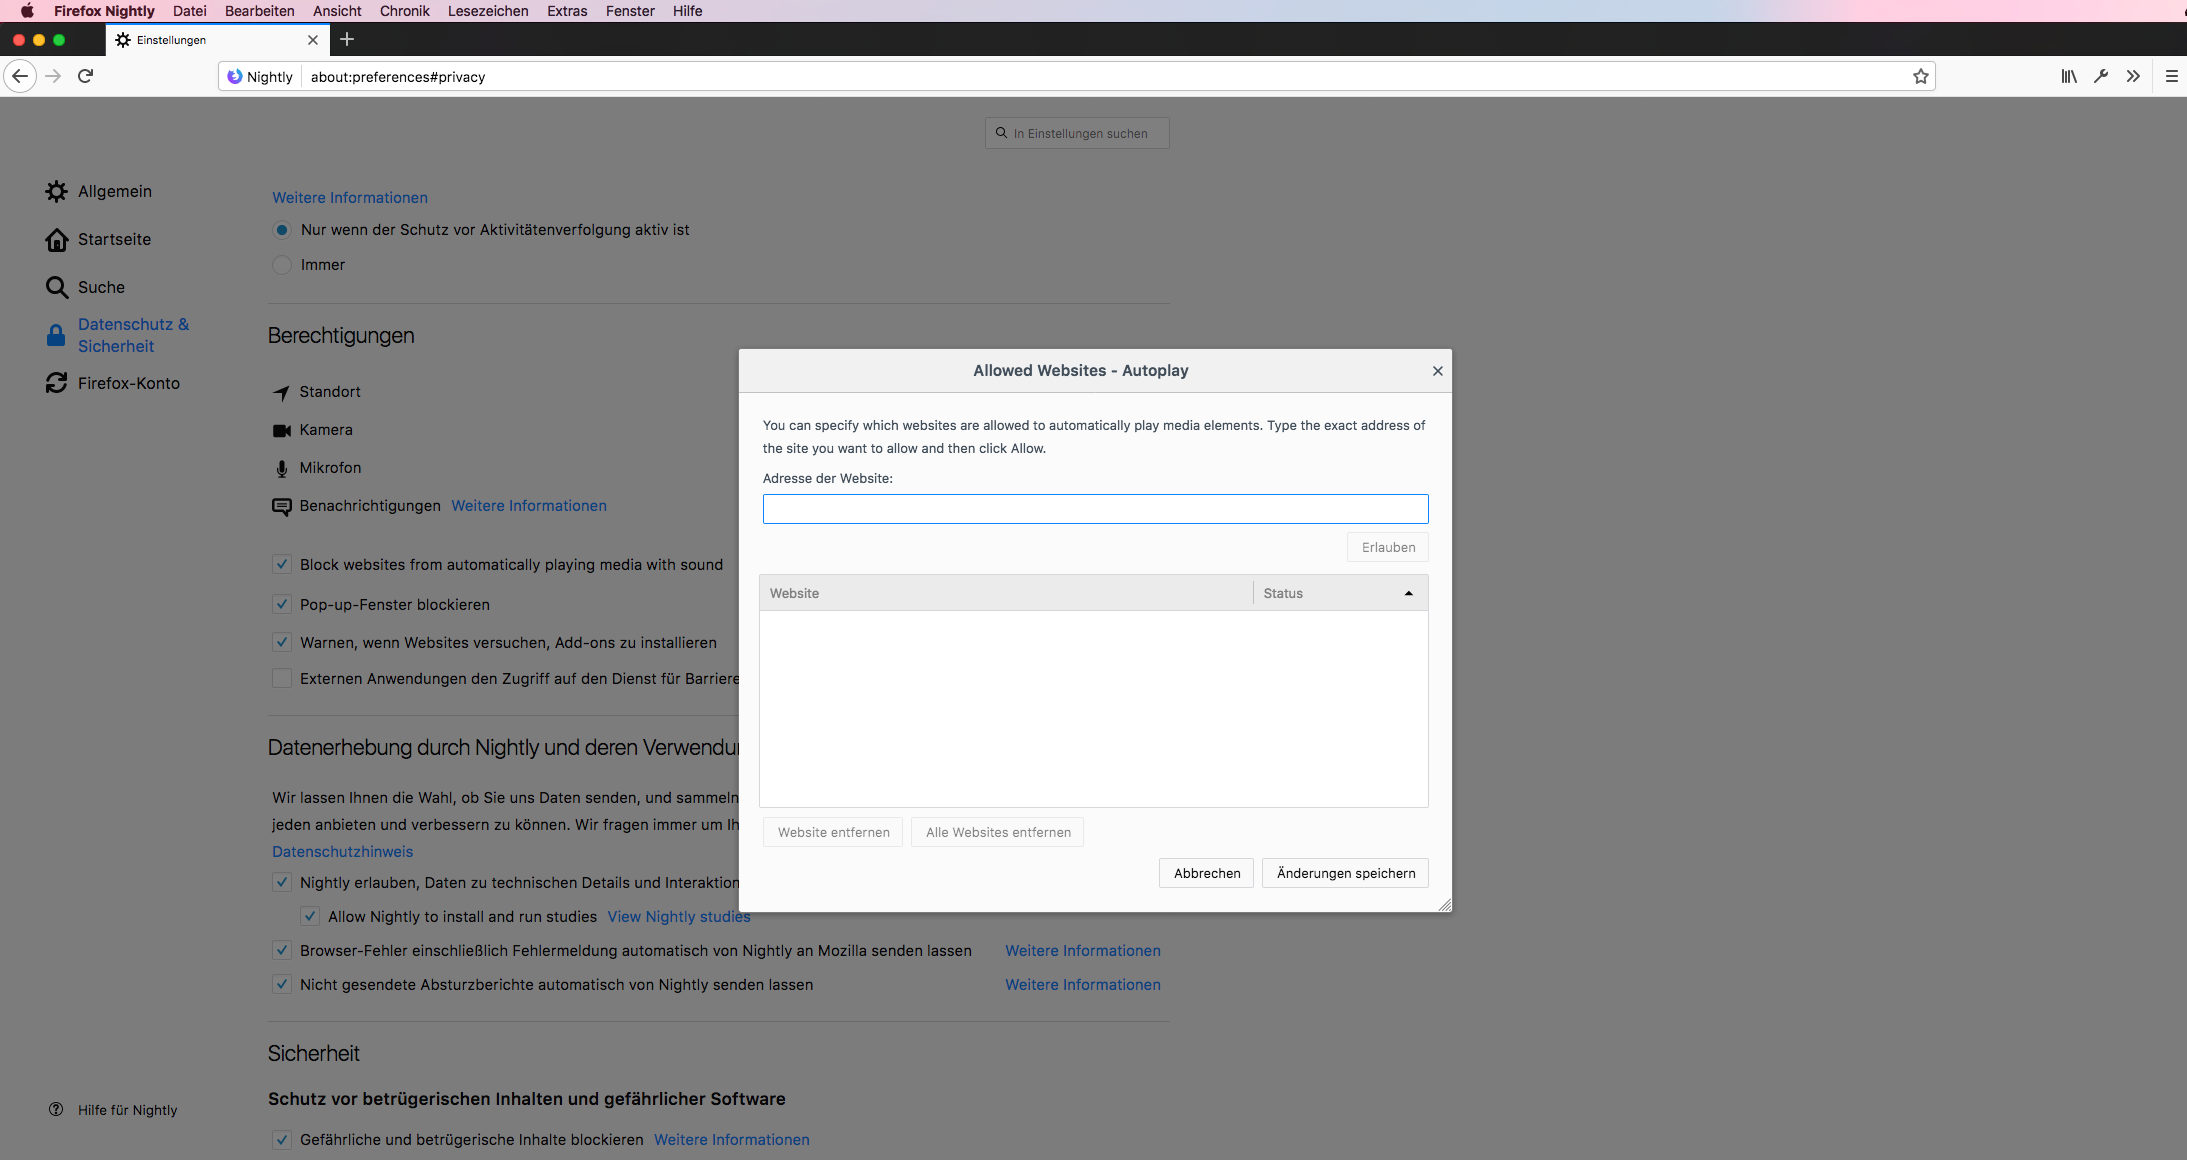Image resolution: width=2187 pixels, height=1160 pixels.
Task: Sort by the Status column arrow
Action: click(x=1408, y=594)
